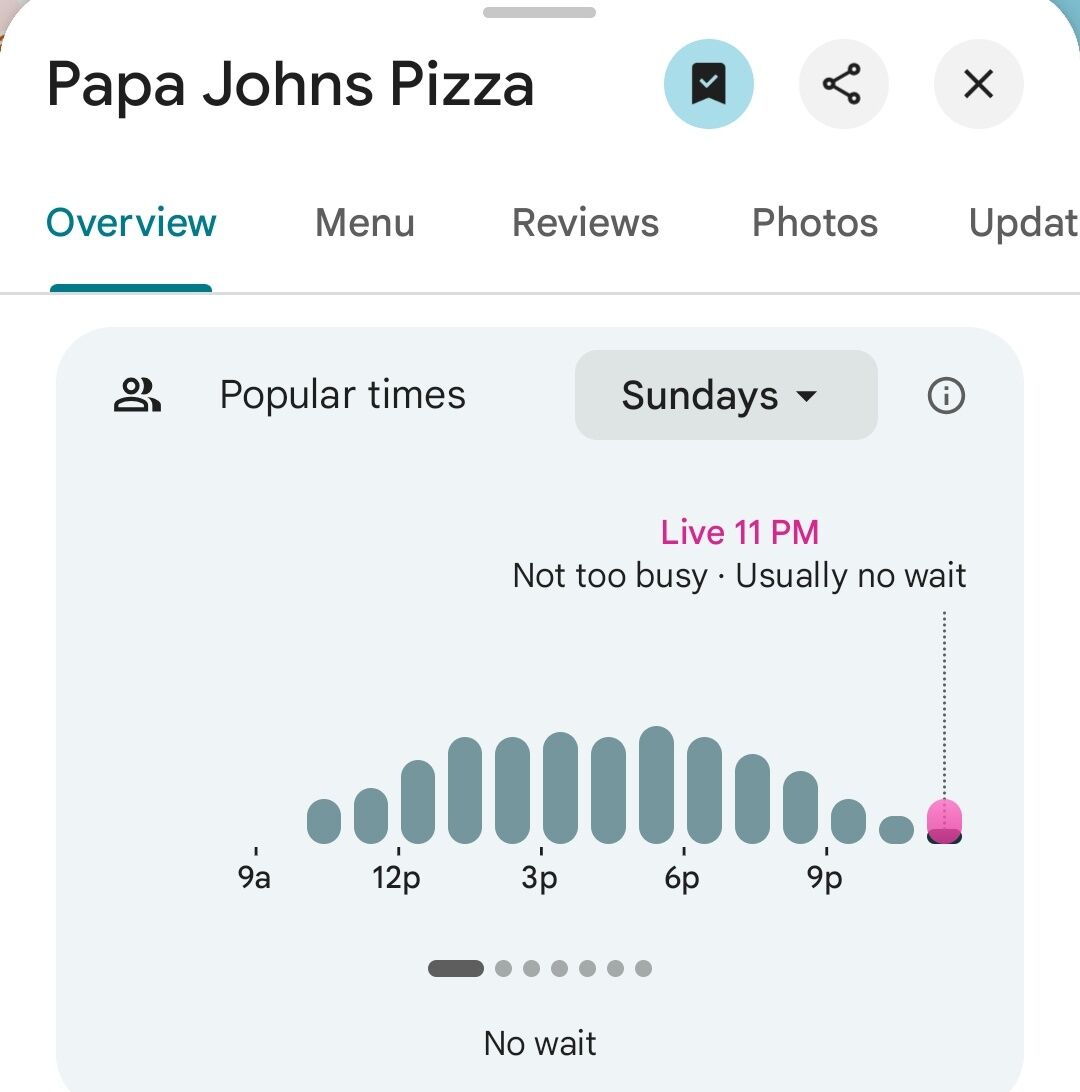Viewport: 1080px width, 1092px height.
Task: Tap the Papa Johns Pizza title
Action: click(290, 85)
